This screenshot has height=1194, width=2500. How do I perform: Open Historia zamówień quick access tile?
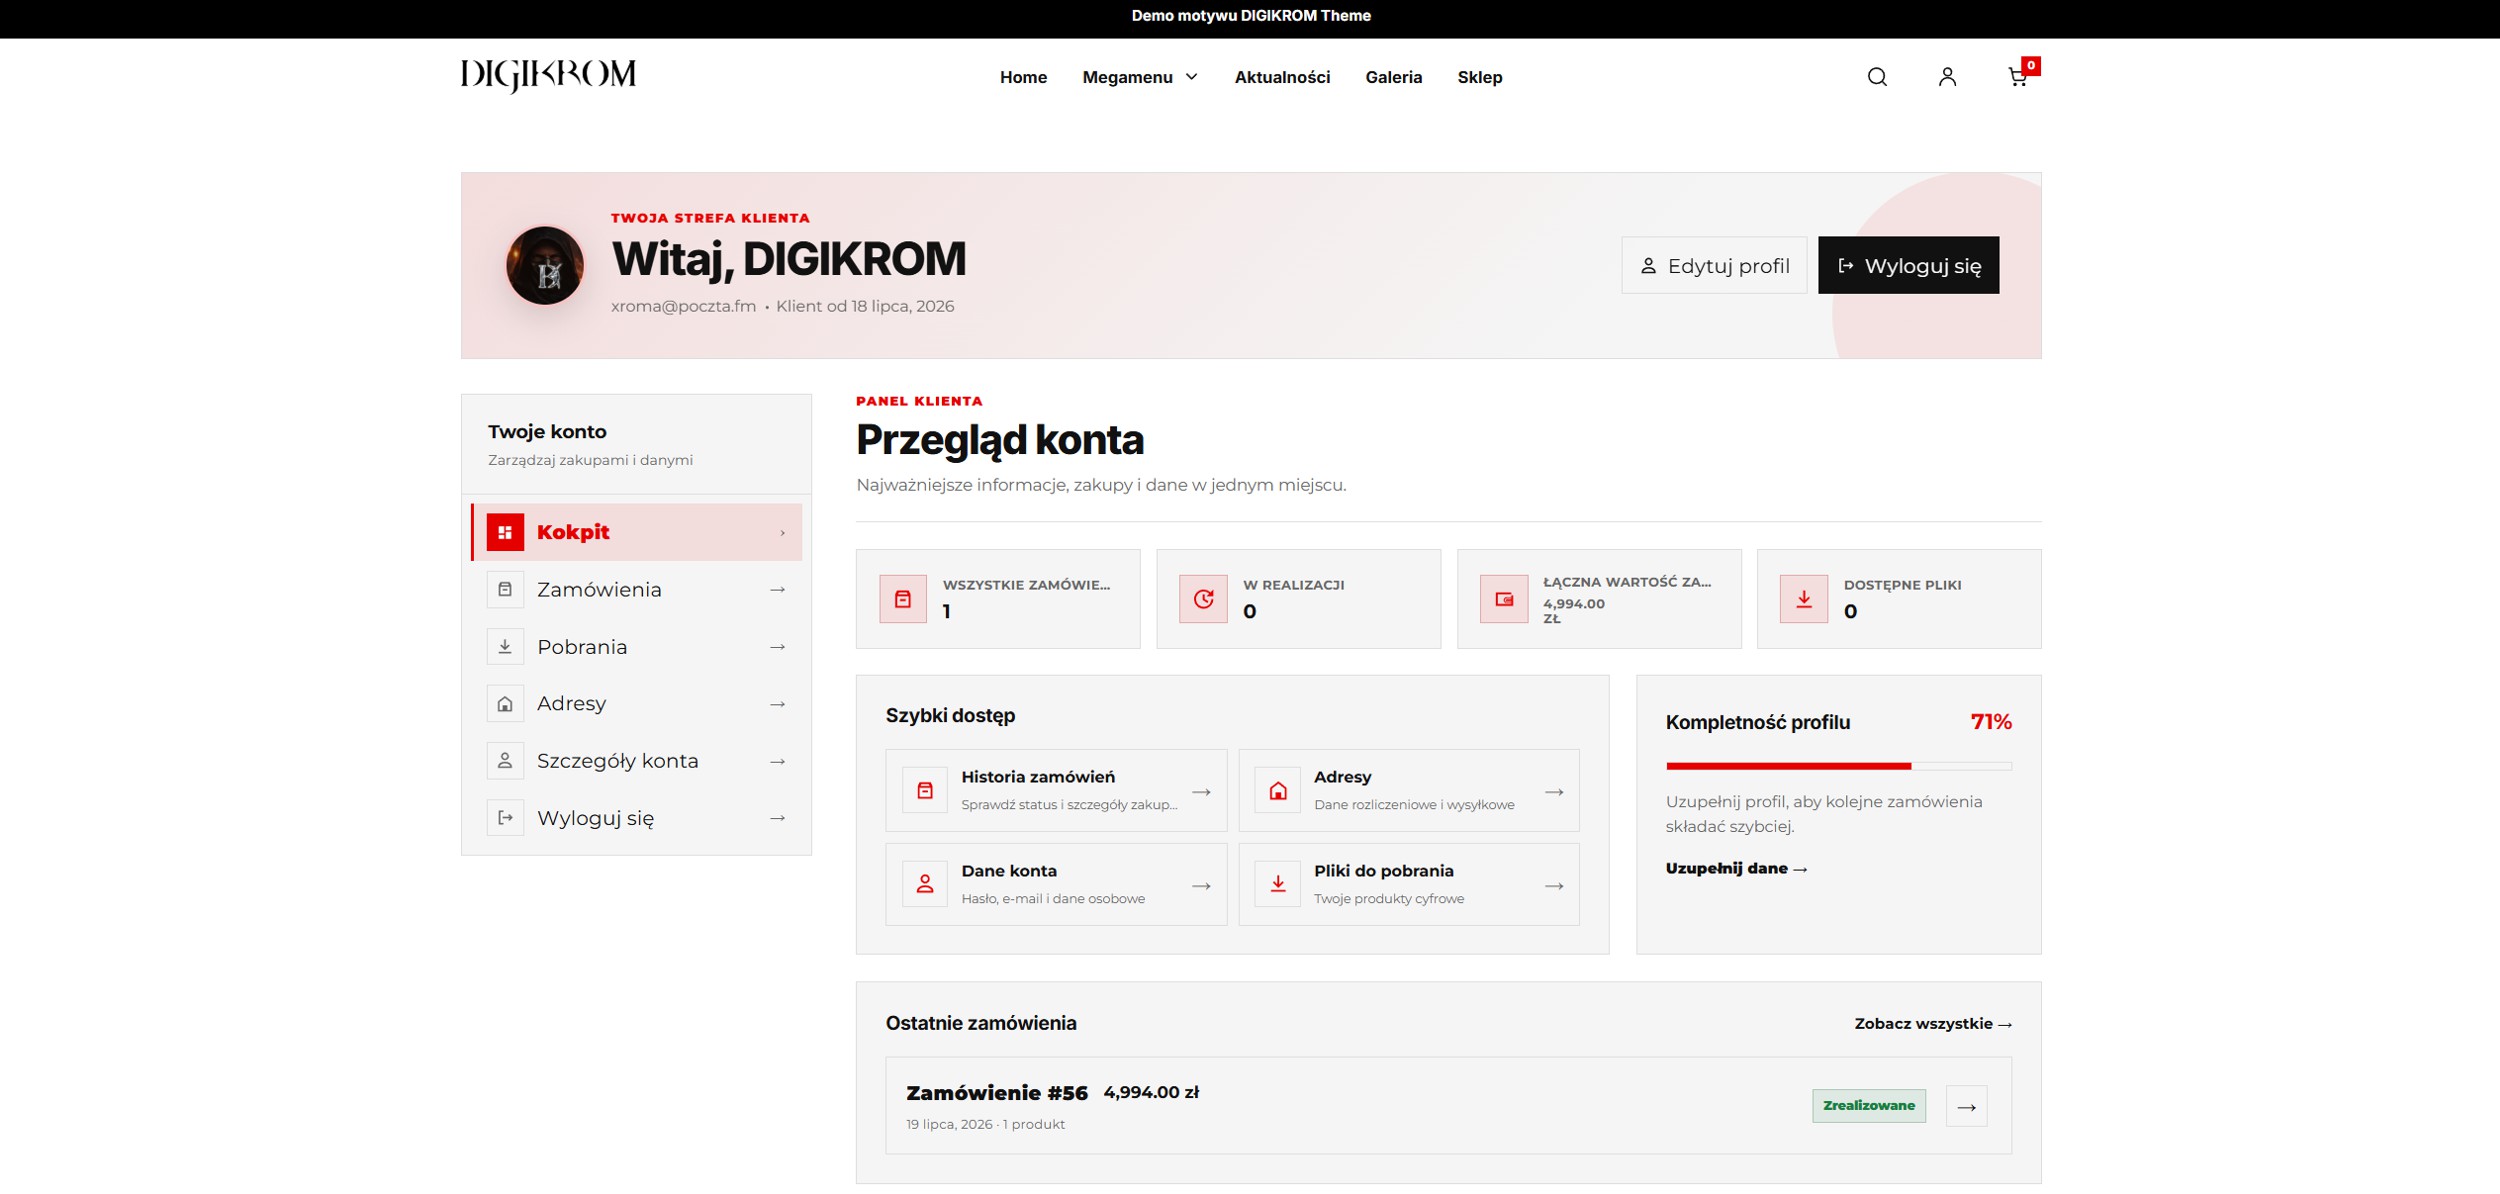click(x=1056, y=790)
